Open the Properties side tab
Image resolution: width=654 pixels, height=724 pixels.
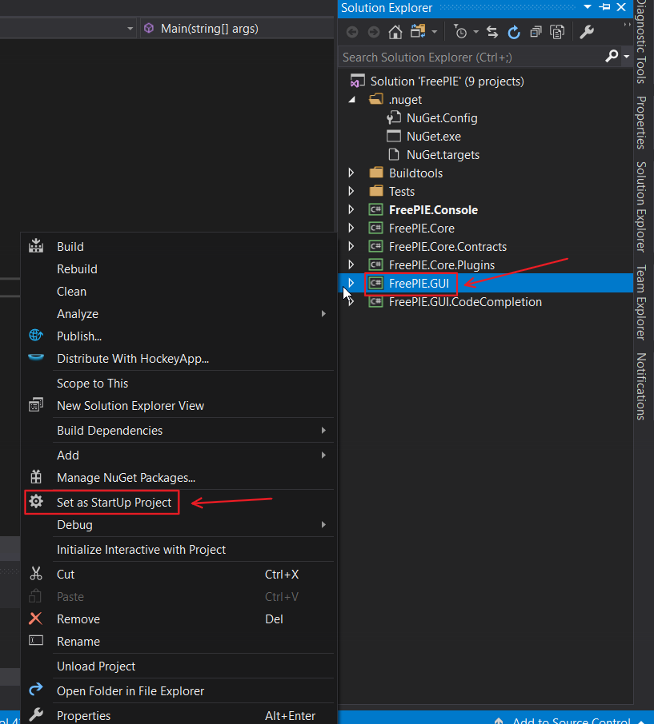point(641,122)
